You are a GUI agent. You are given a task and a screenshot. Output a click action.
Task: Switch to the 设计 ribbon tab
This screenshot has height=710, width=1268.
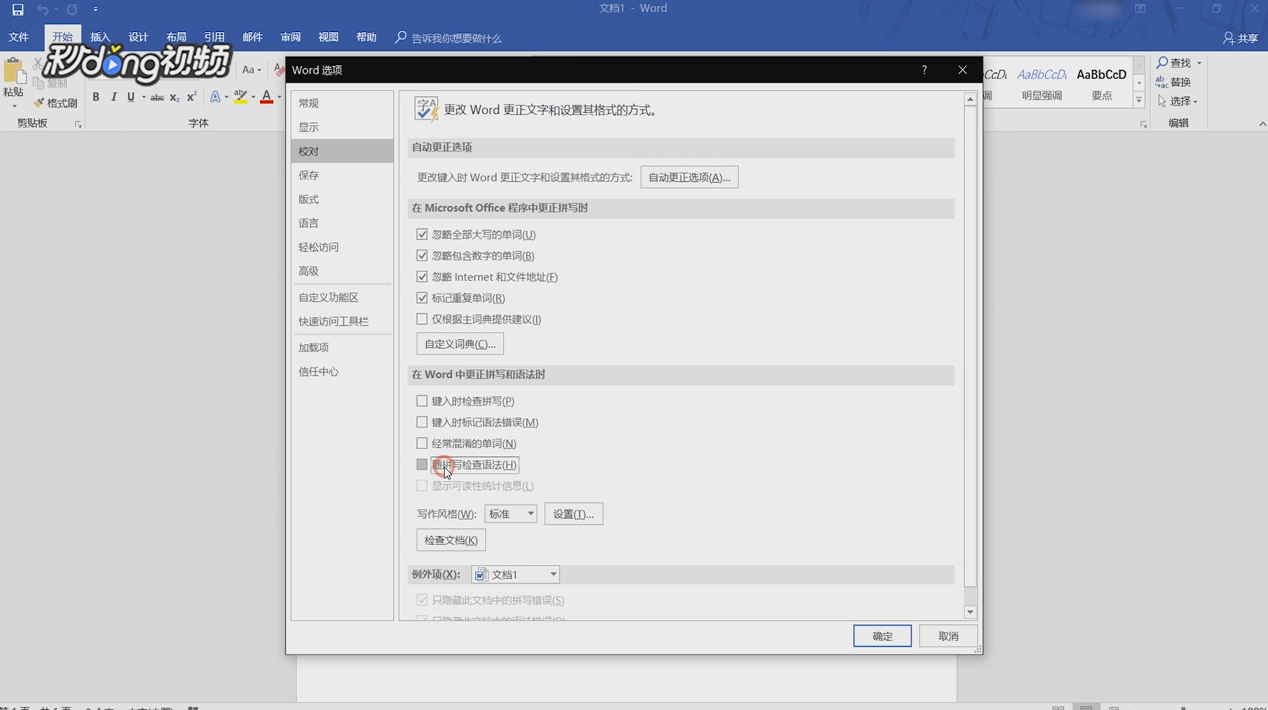pyautogui.click(x=138, y=38)
